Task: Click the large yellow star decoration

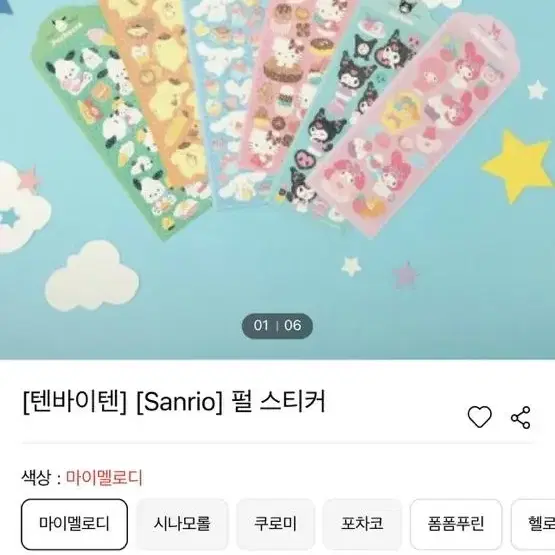Action: pos(517,166)
